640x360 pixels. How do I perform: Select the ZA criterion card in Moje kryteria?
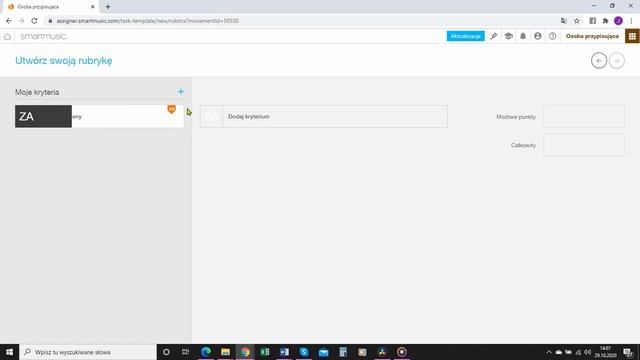99,116
